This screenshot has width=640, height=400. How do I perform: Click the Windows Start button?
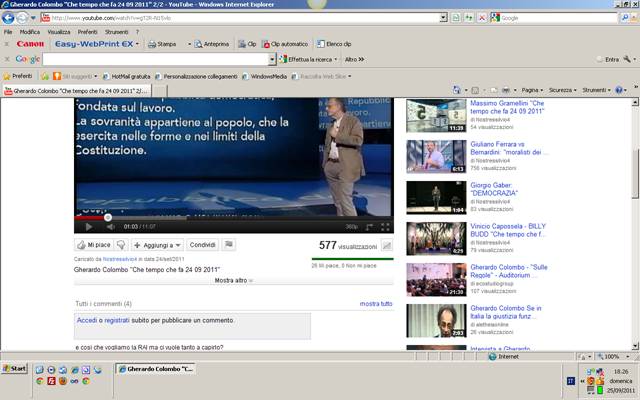click(15, 369)
